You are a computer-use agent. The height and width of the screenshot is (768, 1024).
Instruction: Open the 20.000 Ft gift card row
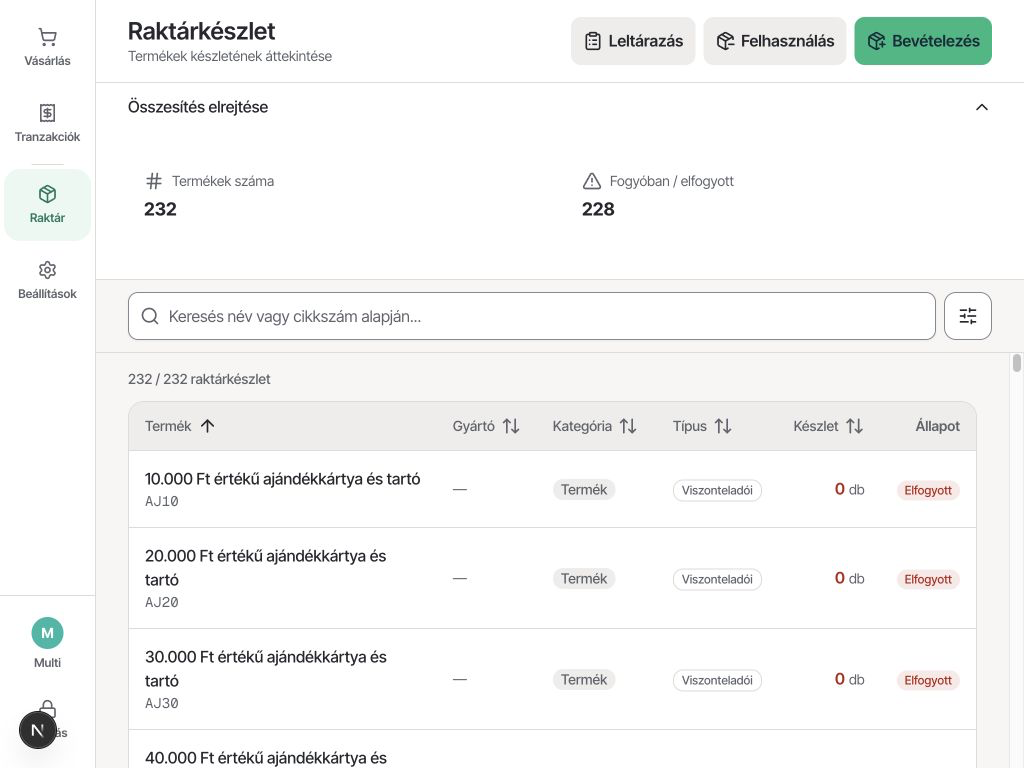point(552,579)
